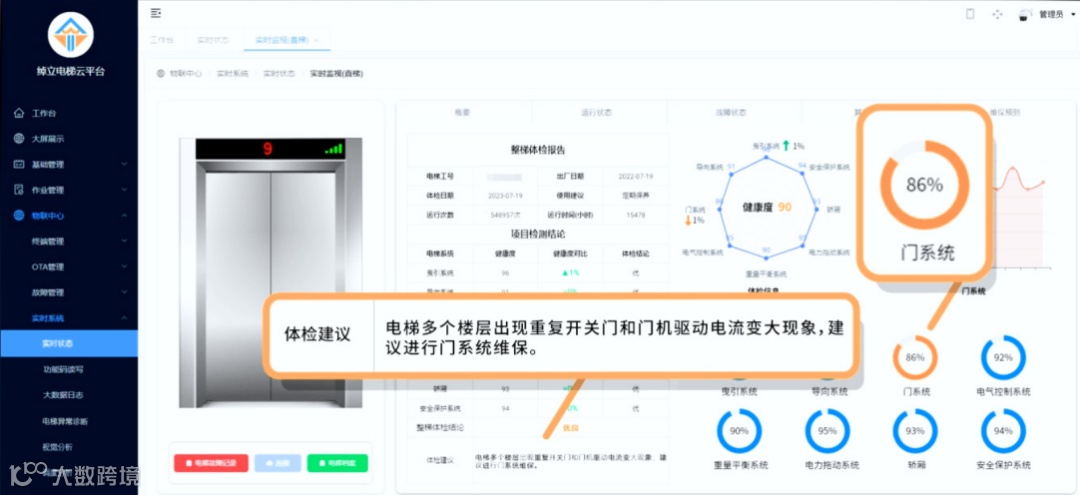Click the 95% 电力拖动系统 gauge
This screenshot has height=495, width=1080.
827,431
